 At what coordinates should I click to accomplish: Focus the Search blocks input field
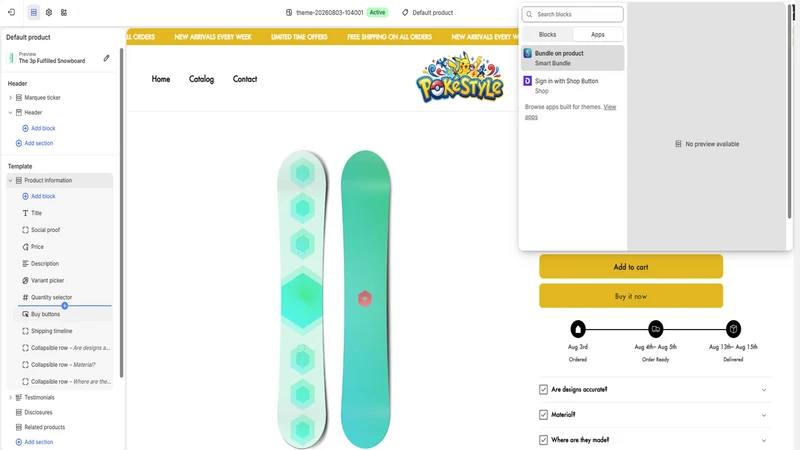point(572,14)
